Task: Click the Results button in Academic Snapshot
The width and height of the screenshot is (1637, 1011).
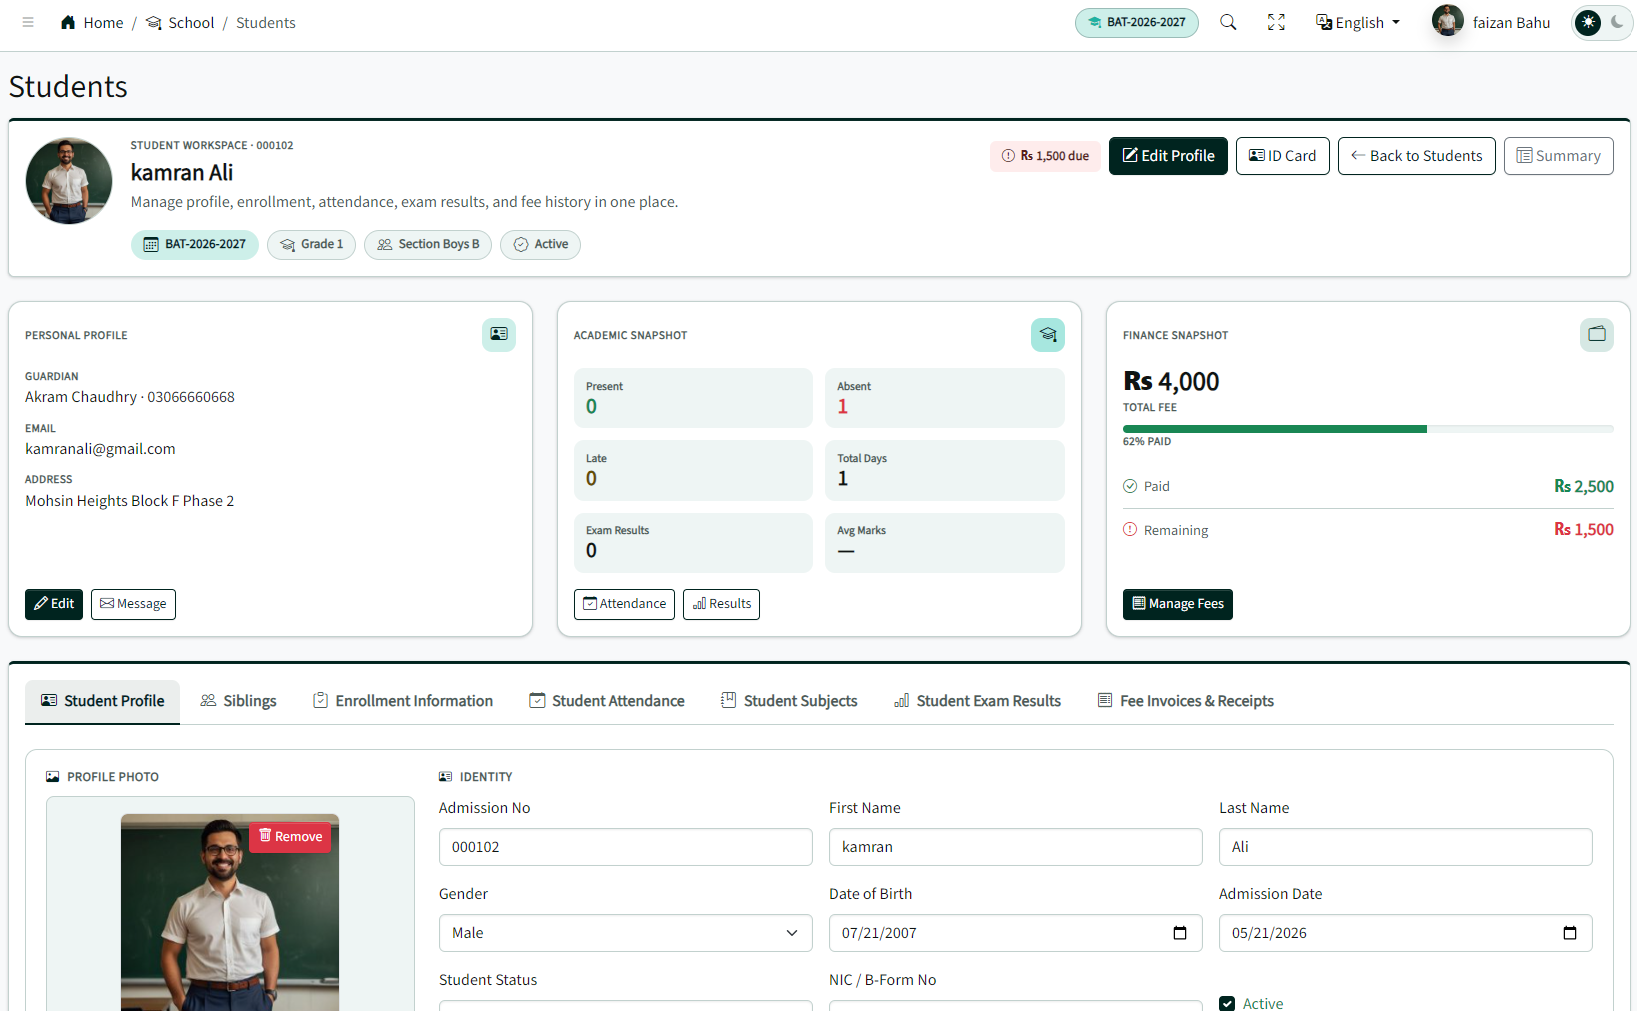Action: click(x=721, y=604)
